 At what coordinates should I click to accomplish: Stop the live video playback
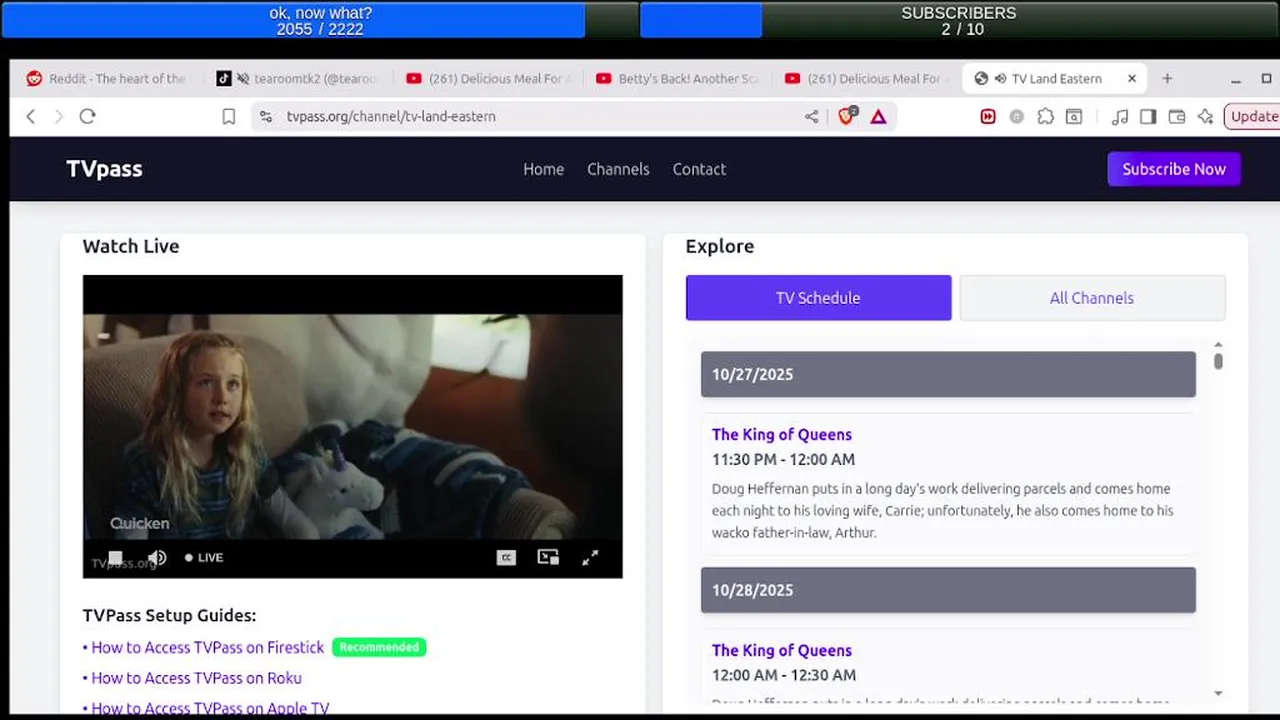coord(115,557)
